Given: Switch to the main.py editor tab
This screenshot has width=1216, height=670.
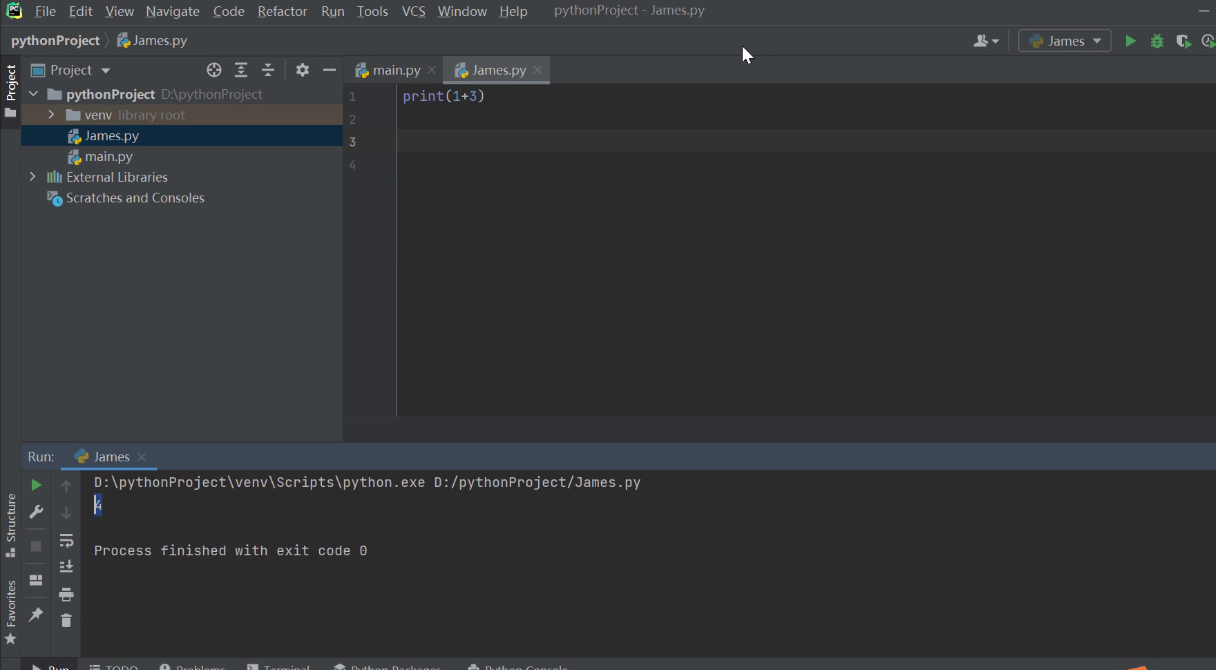Looking at the screenshot, I should [396, 70].
